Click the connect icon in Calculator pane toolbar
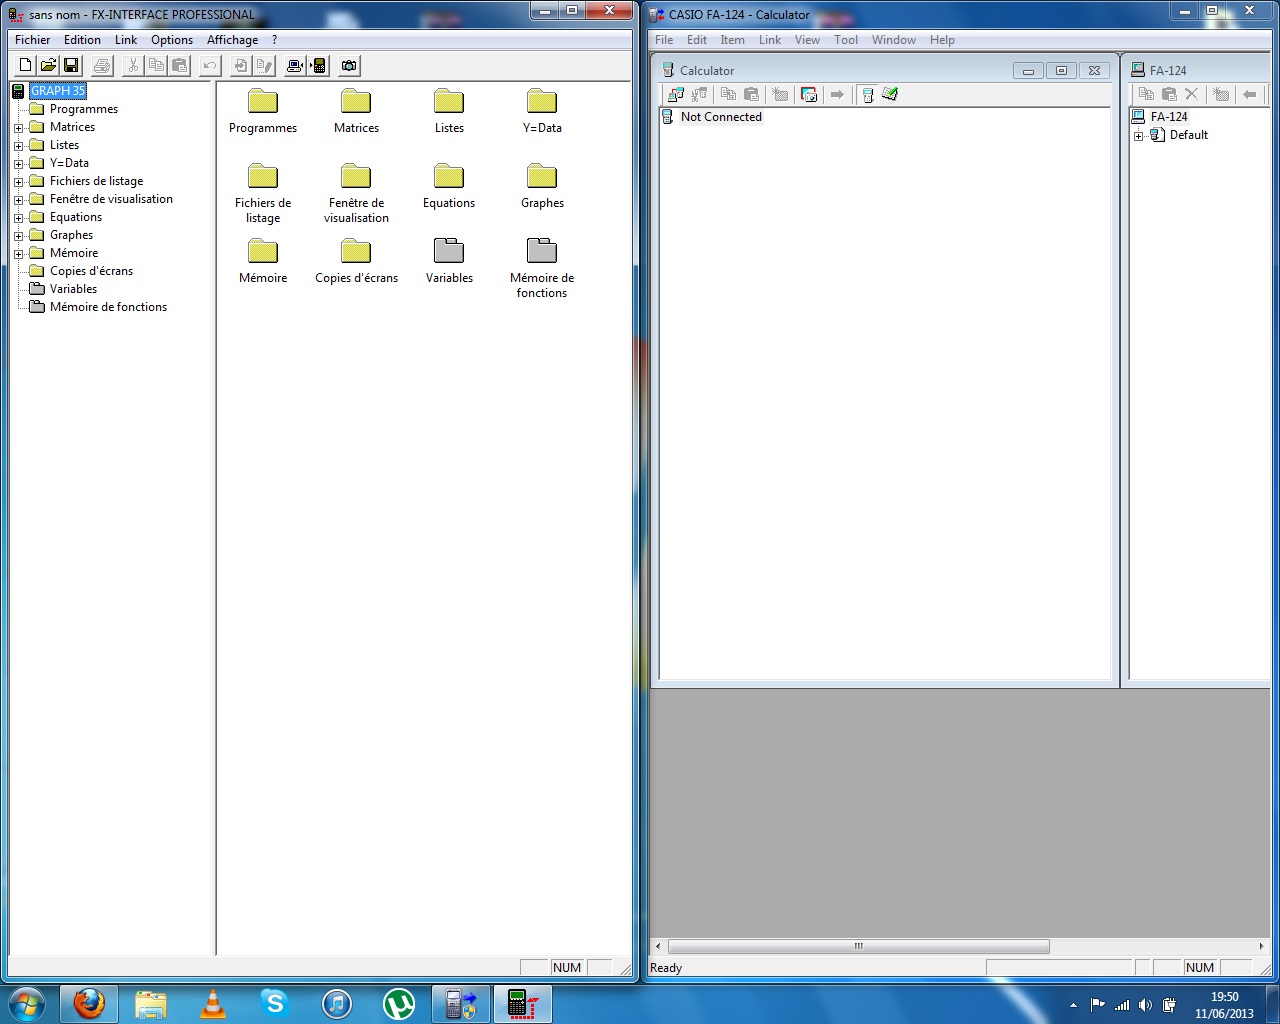 pyautogui.click(x=676, y=94)
